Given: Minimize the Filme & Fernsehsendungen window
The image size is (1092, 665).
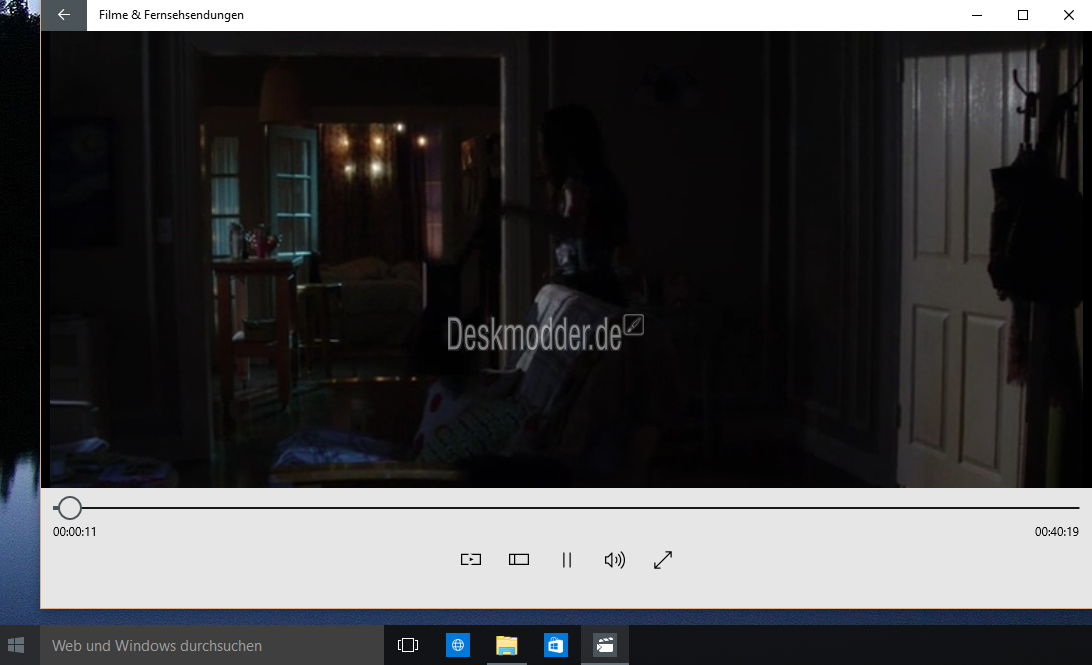Looking at the screenshot, I should click(977, 15).
